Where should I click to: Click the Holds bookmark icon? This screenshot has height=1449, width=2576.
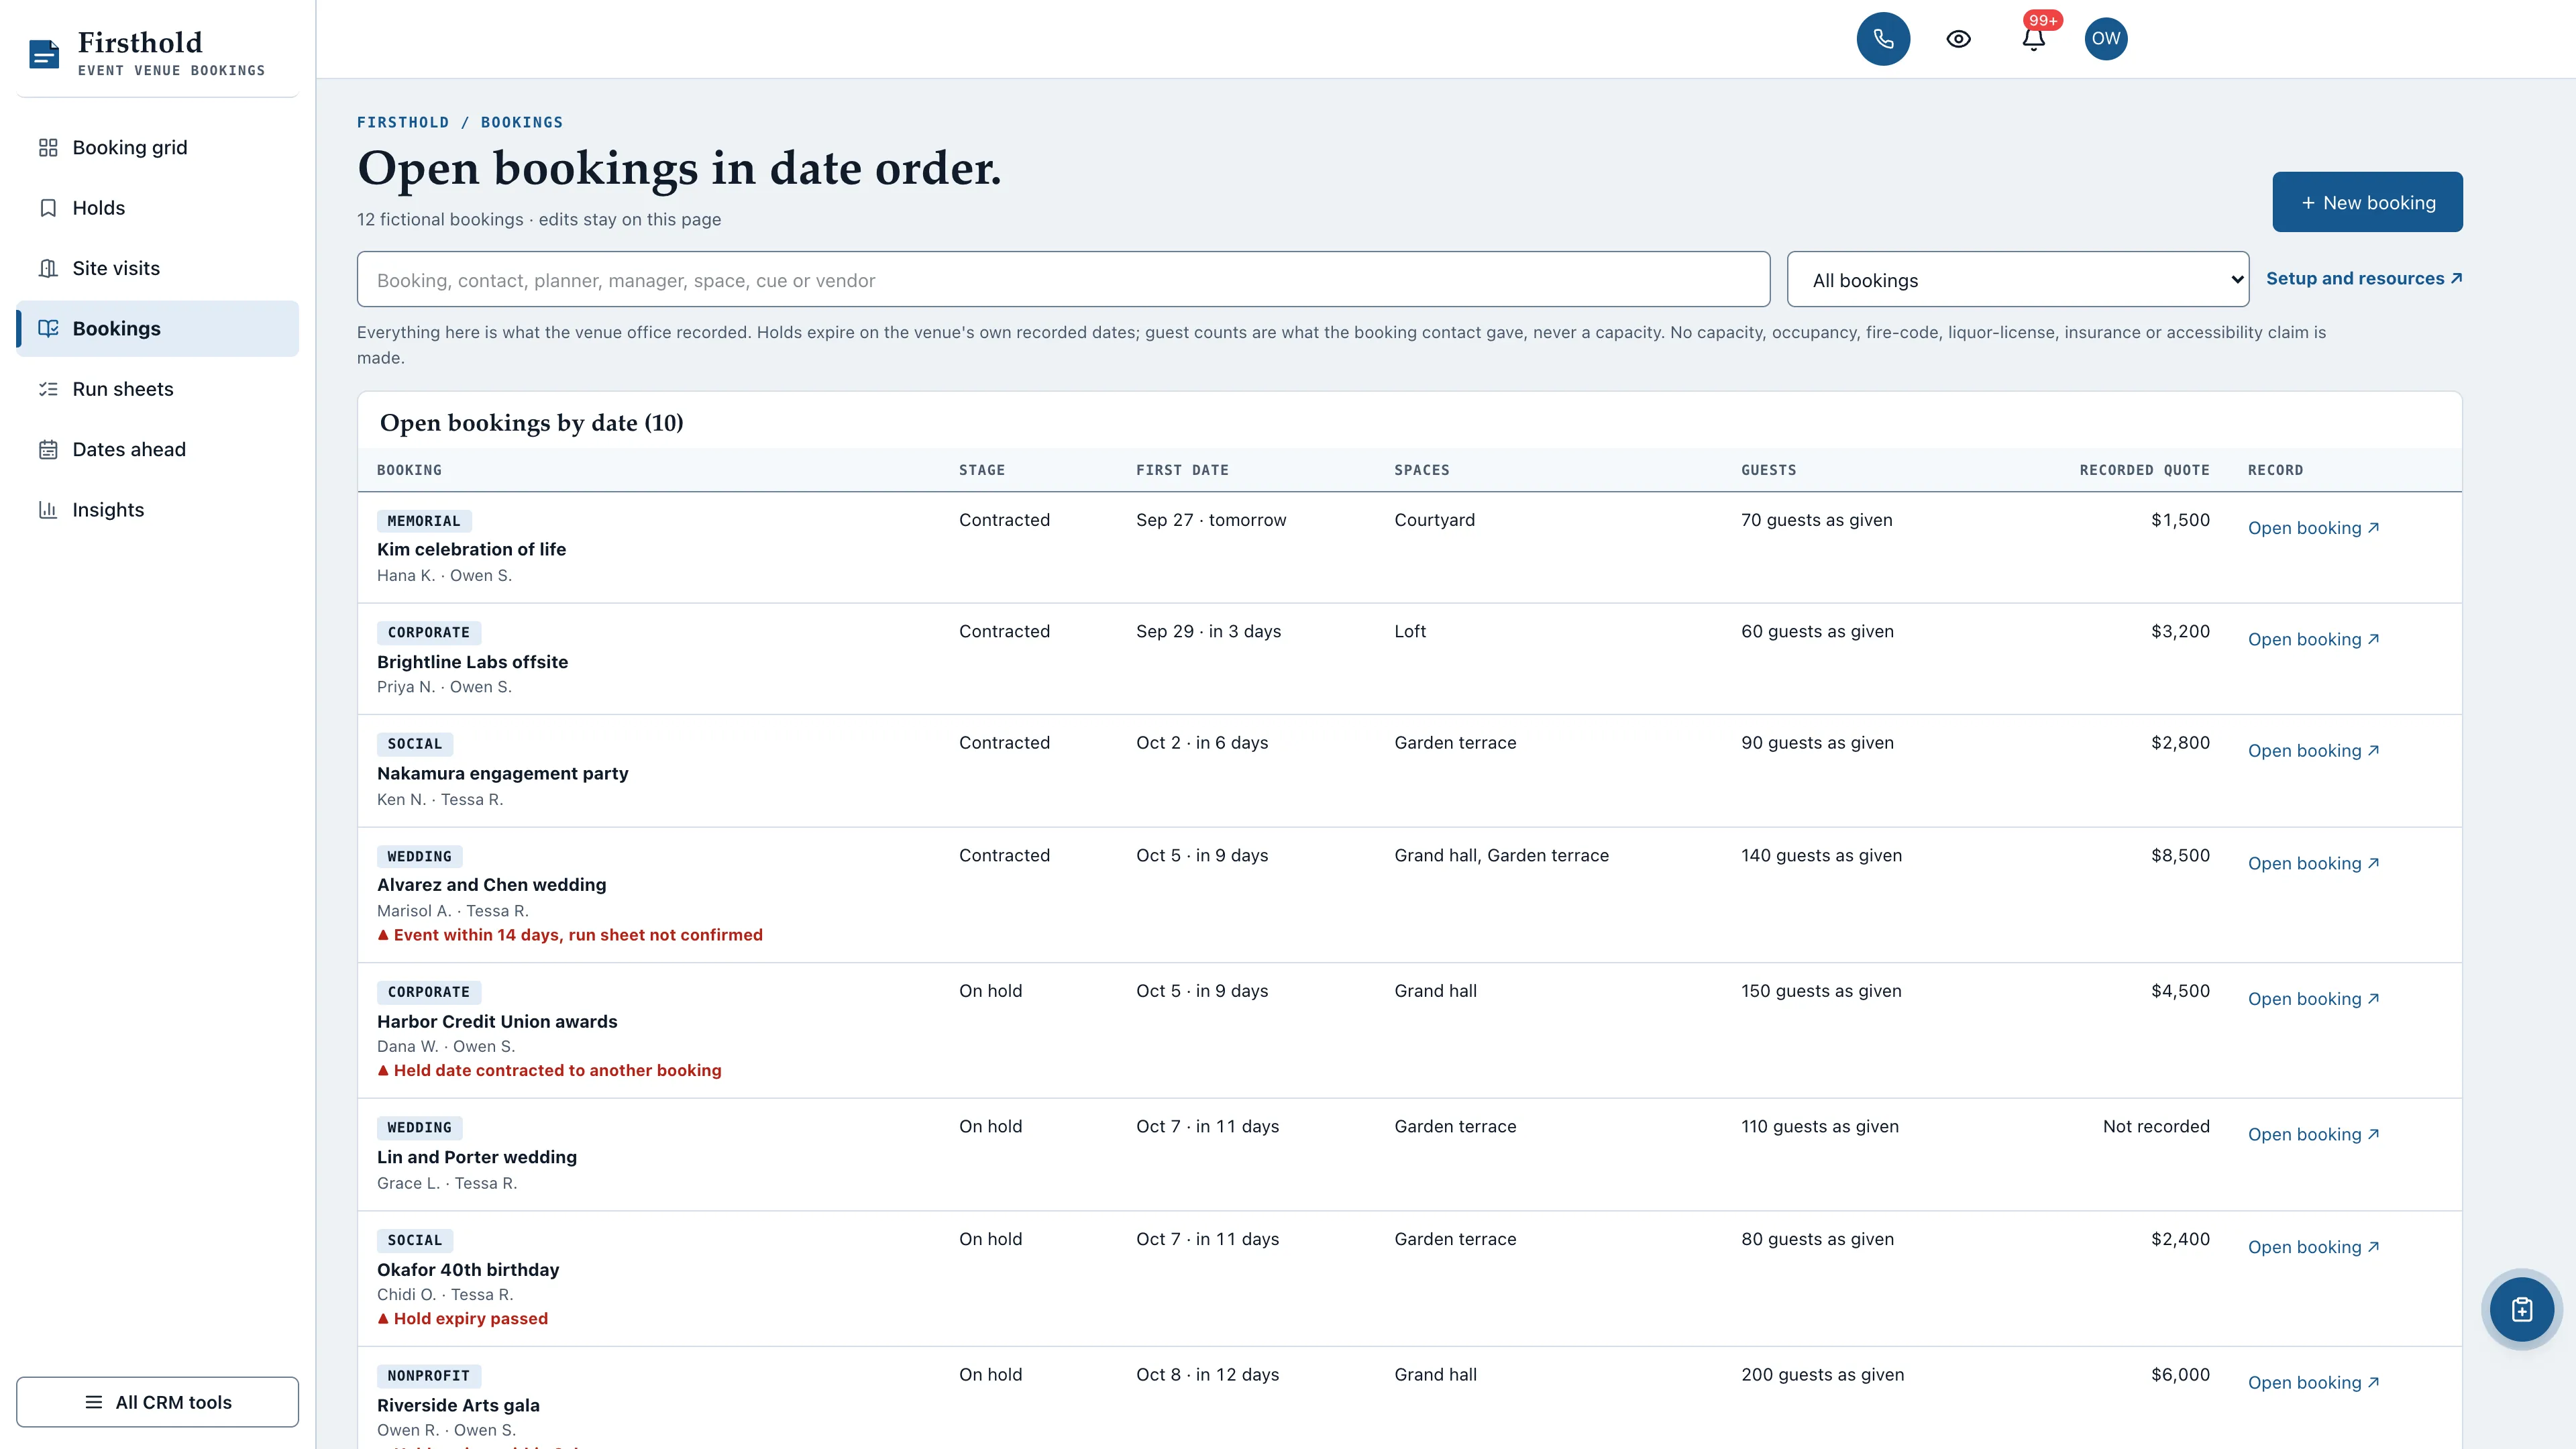pyautogui.click(x=48, y=208)
